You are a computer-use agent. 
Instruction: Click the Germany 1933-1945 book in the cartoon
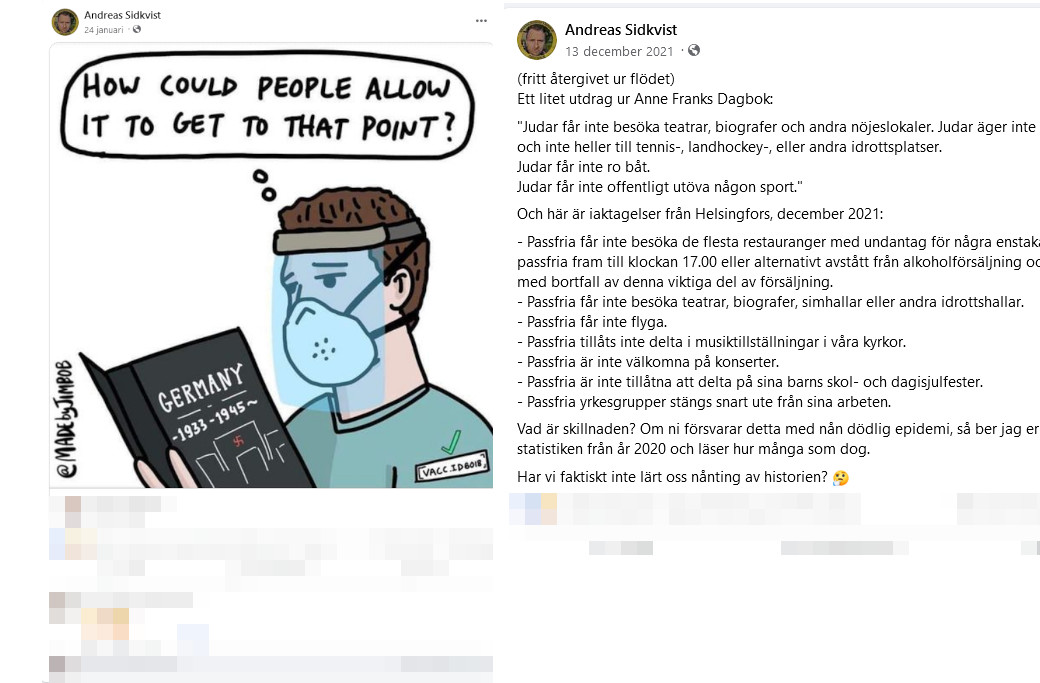[199, 411]
